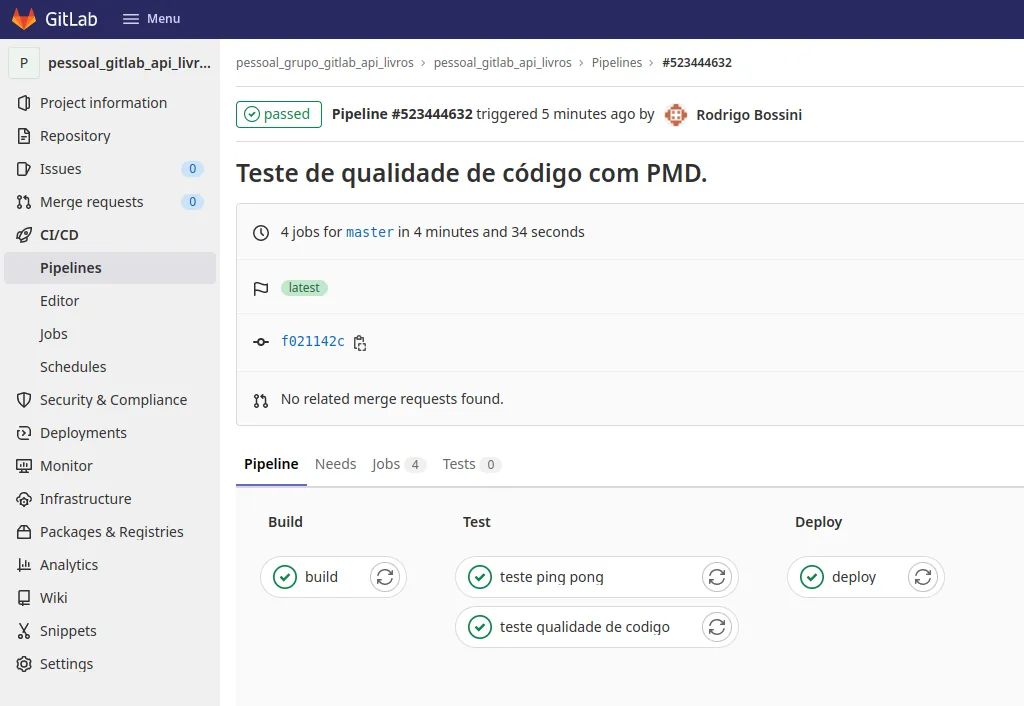Screen dimensions: 1024x706
Task: Click the Project information icon
Action: (24, 103)
